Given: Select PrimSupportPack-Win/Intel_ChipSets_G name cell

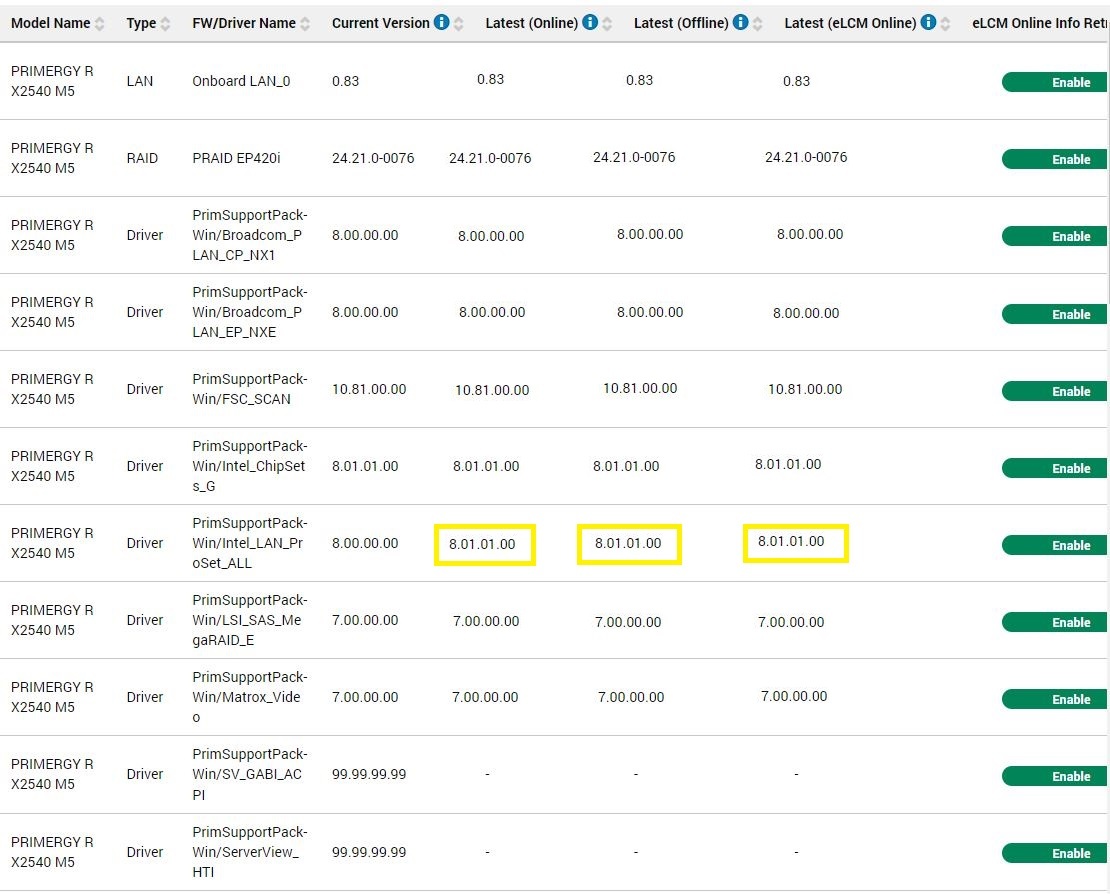Looking at the screenshot, I should (250, 466).
